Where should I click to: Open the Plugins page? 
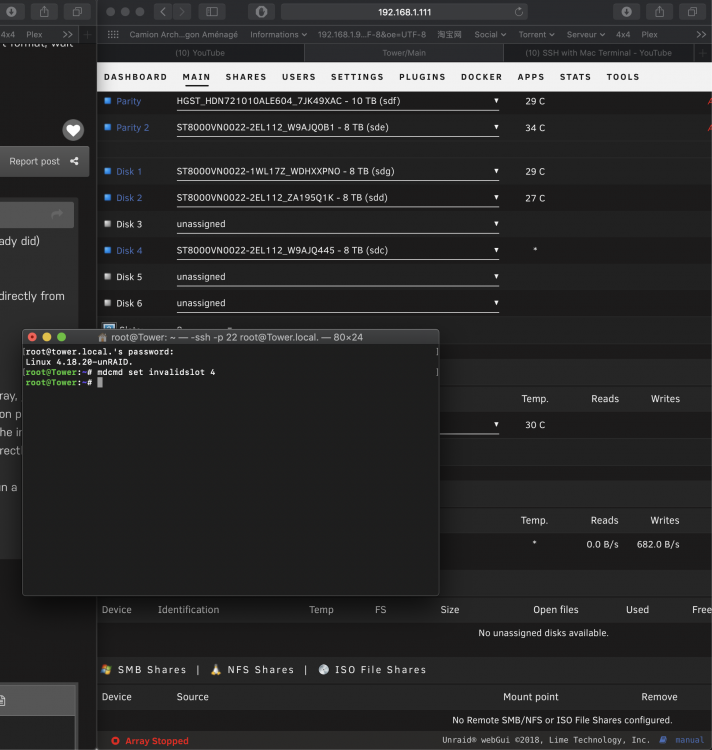coord(422,77)
